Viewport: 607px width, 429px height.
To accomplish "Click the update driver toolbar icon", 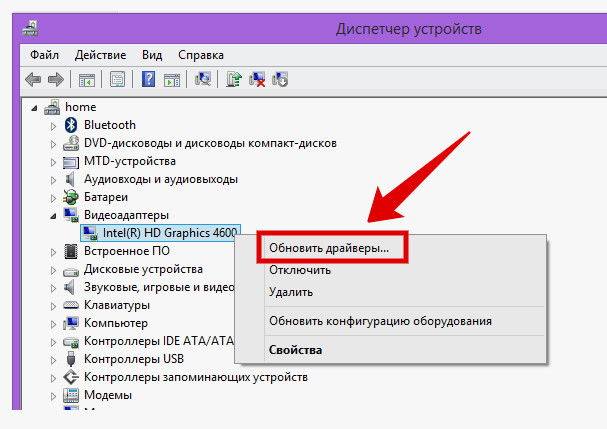I will [235, 79].
